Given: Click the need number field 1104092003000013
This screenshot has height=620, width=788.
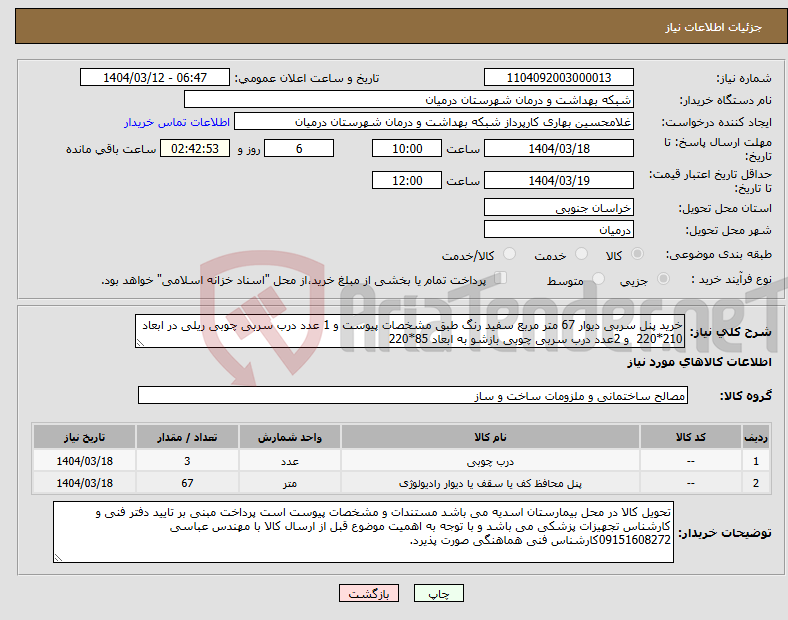Looking at the screenshot, I should pos(558,77).
